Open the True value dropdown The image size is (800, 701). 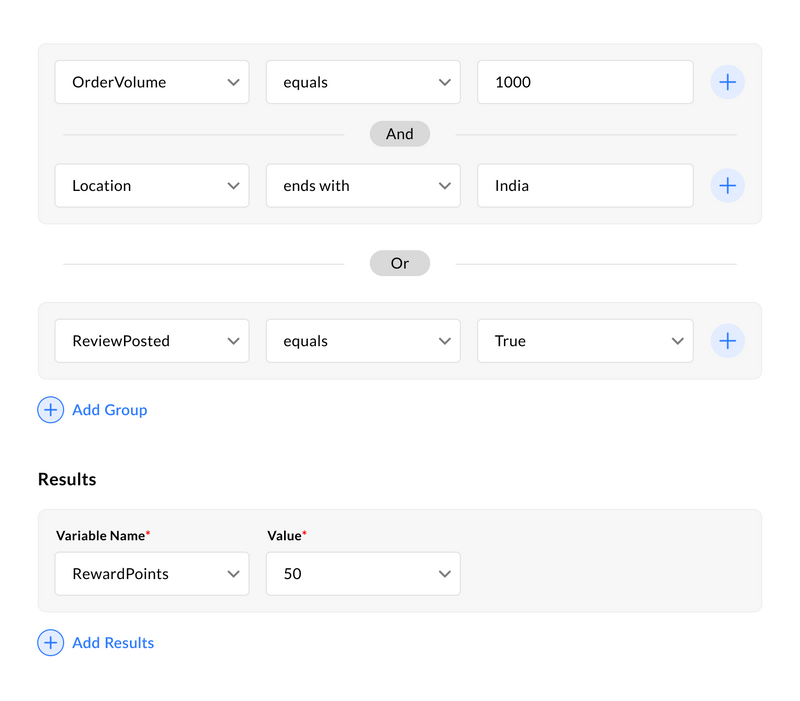click(585, 341)
